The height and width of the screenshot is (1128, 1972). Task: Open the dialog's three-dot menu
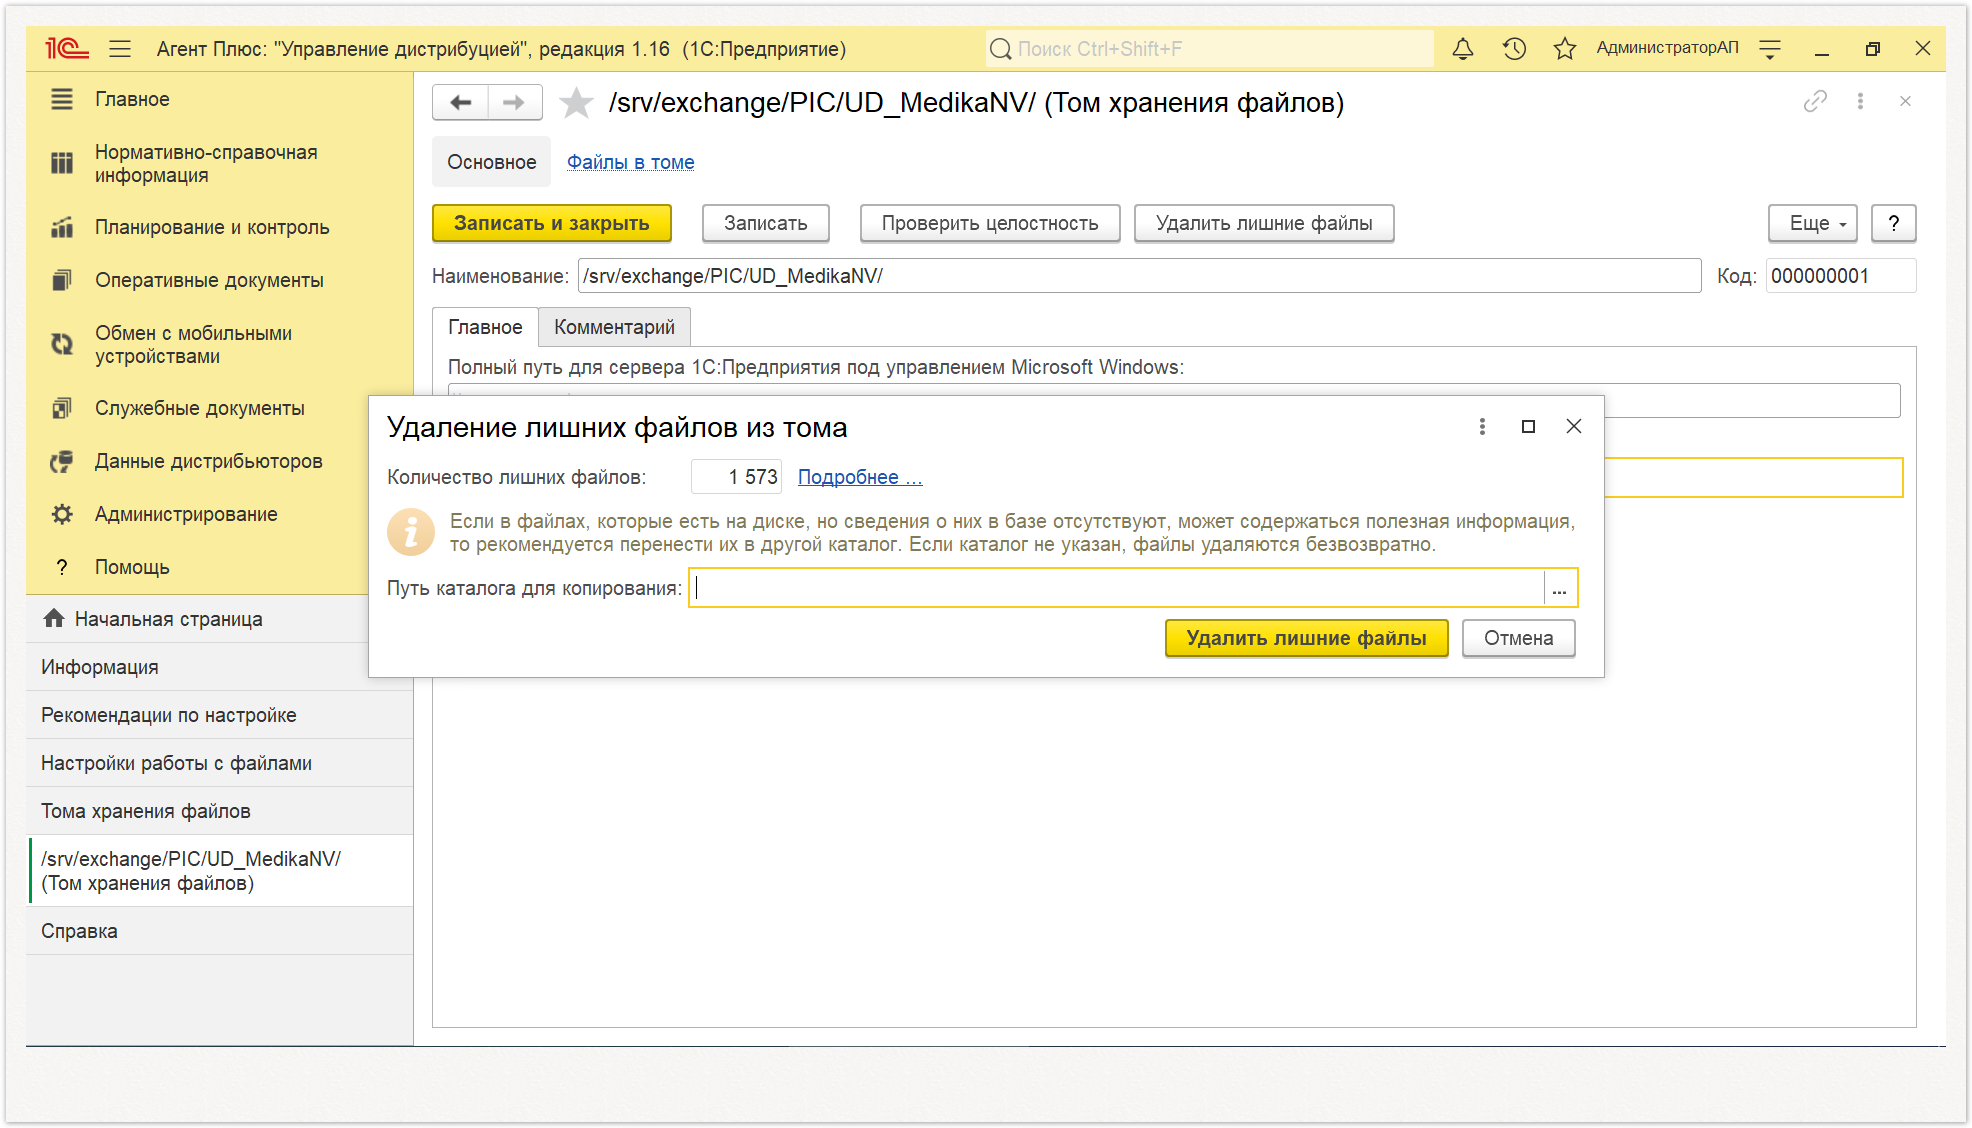[1482, 427]
